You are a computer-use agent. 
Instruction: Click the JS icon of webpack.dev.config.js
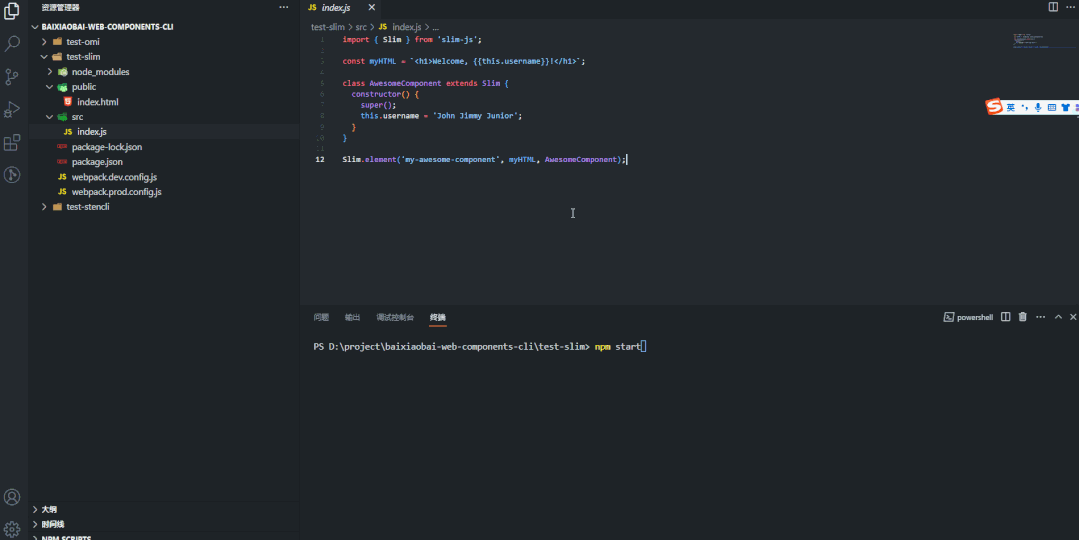[63, 177]
